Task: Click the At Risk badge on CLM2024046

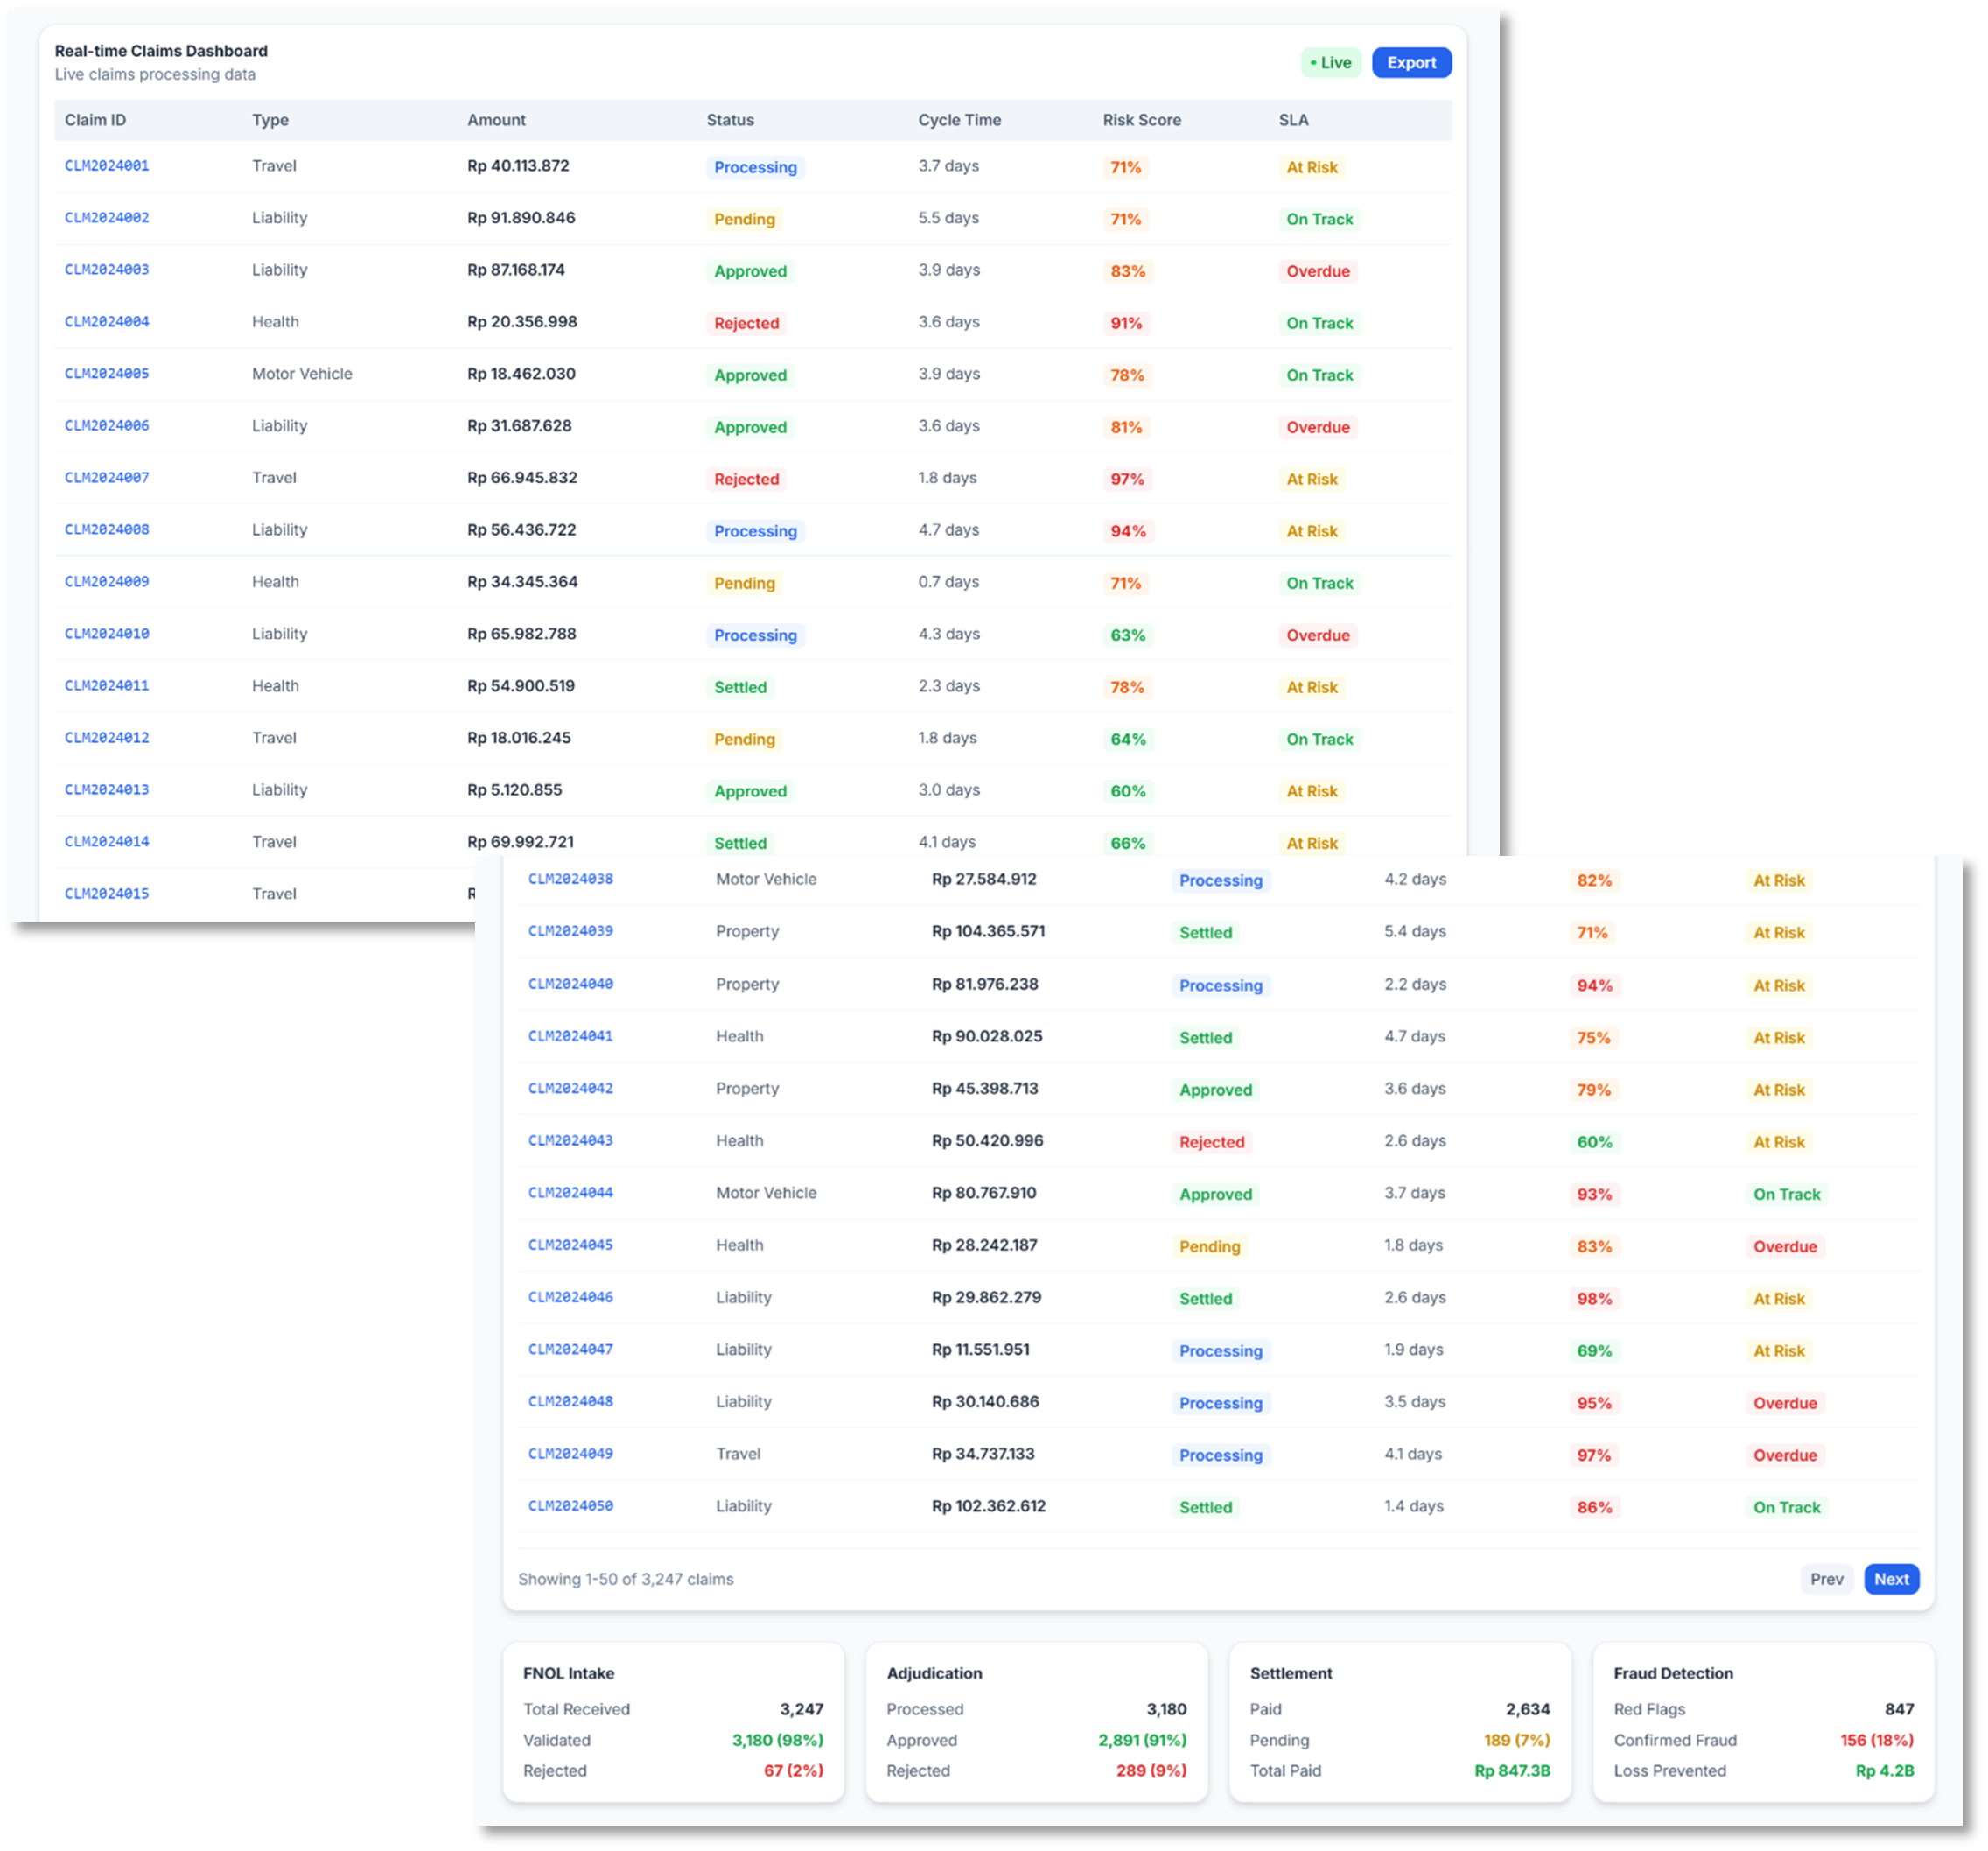Action: pos(1779,1298)
